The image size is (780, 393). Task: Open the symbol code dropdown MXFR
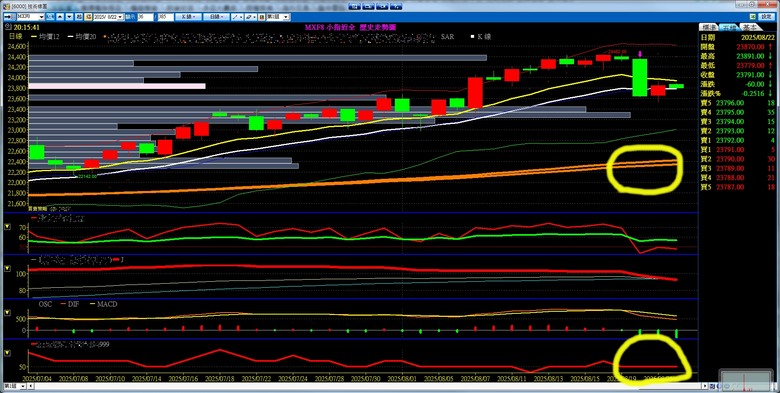[x=41, y=17]
